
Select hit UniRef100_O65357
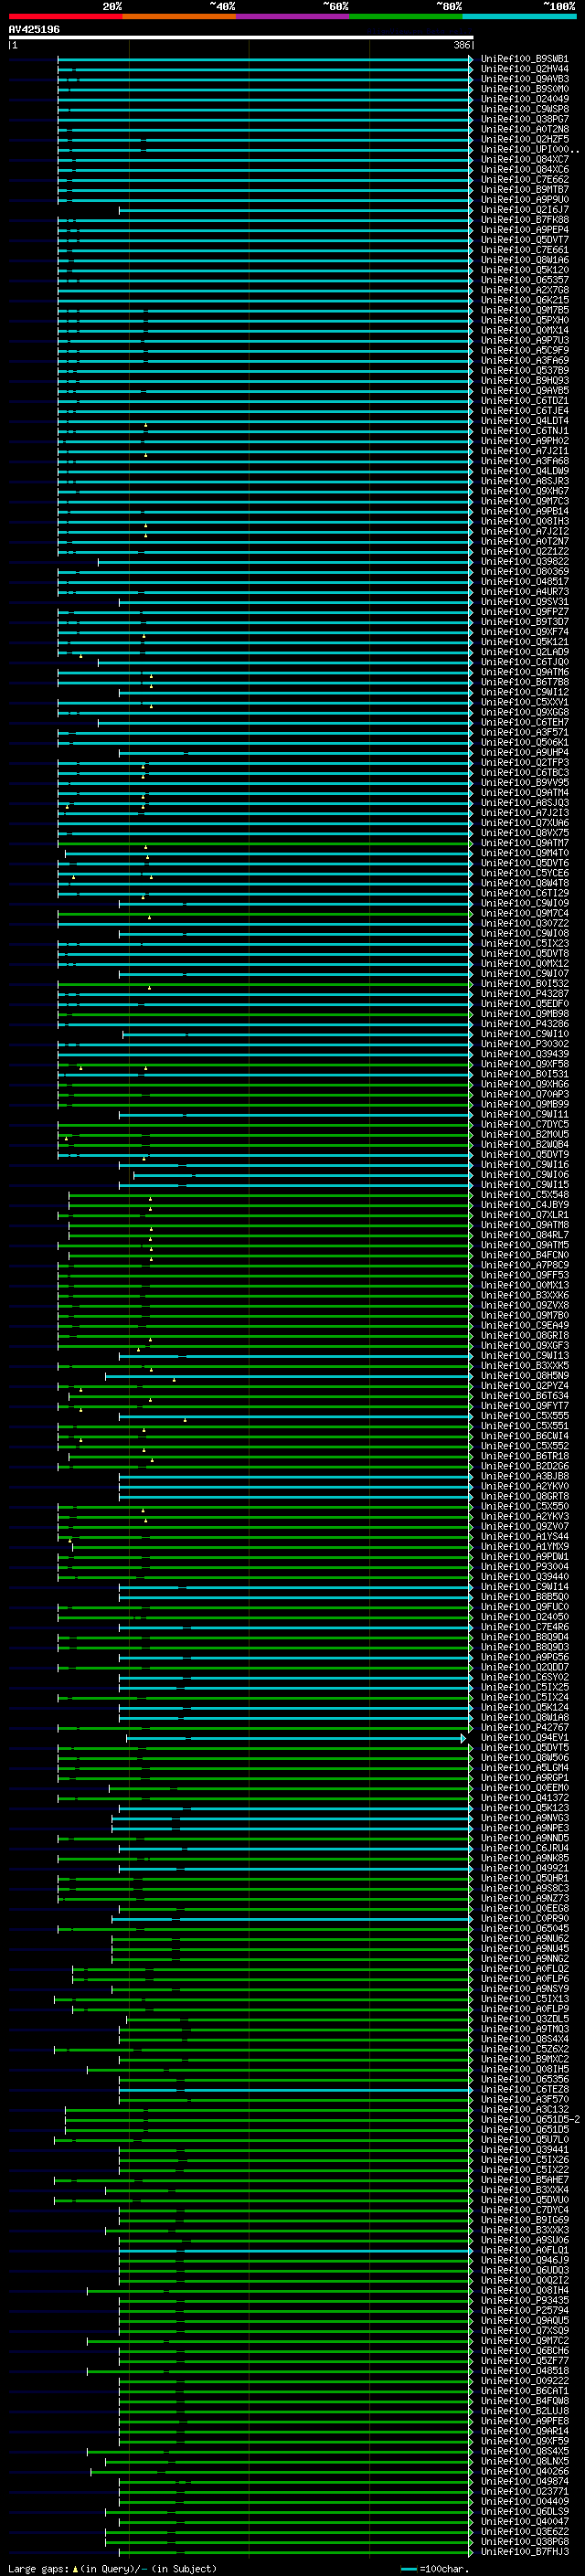(x=525, y=280)
